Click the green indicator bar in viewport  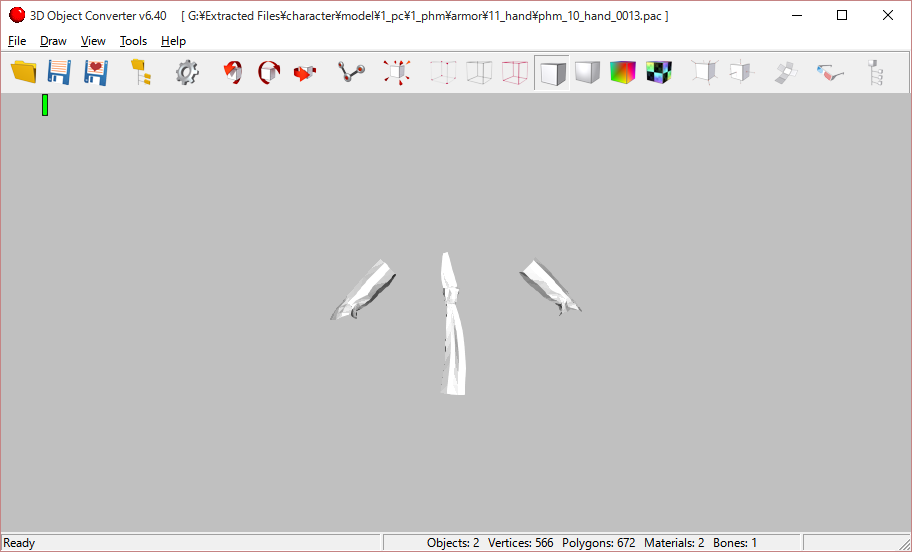pyautogui.click(x=45, y=105)
